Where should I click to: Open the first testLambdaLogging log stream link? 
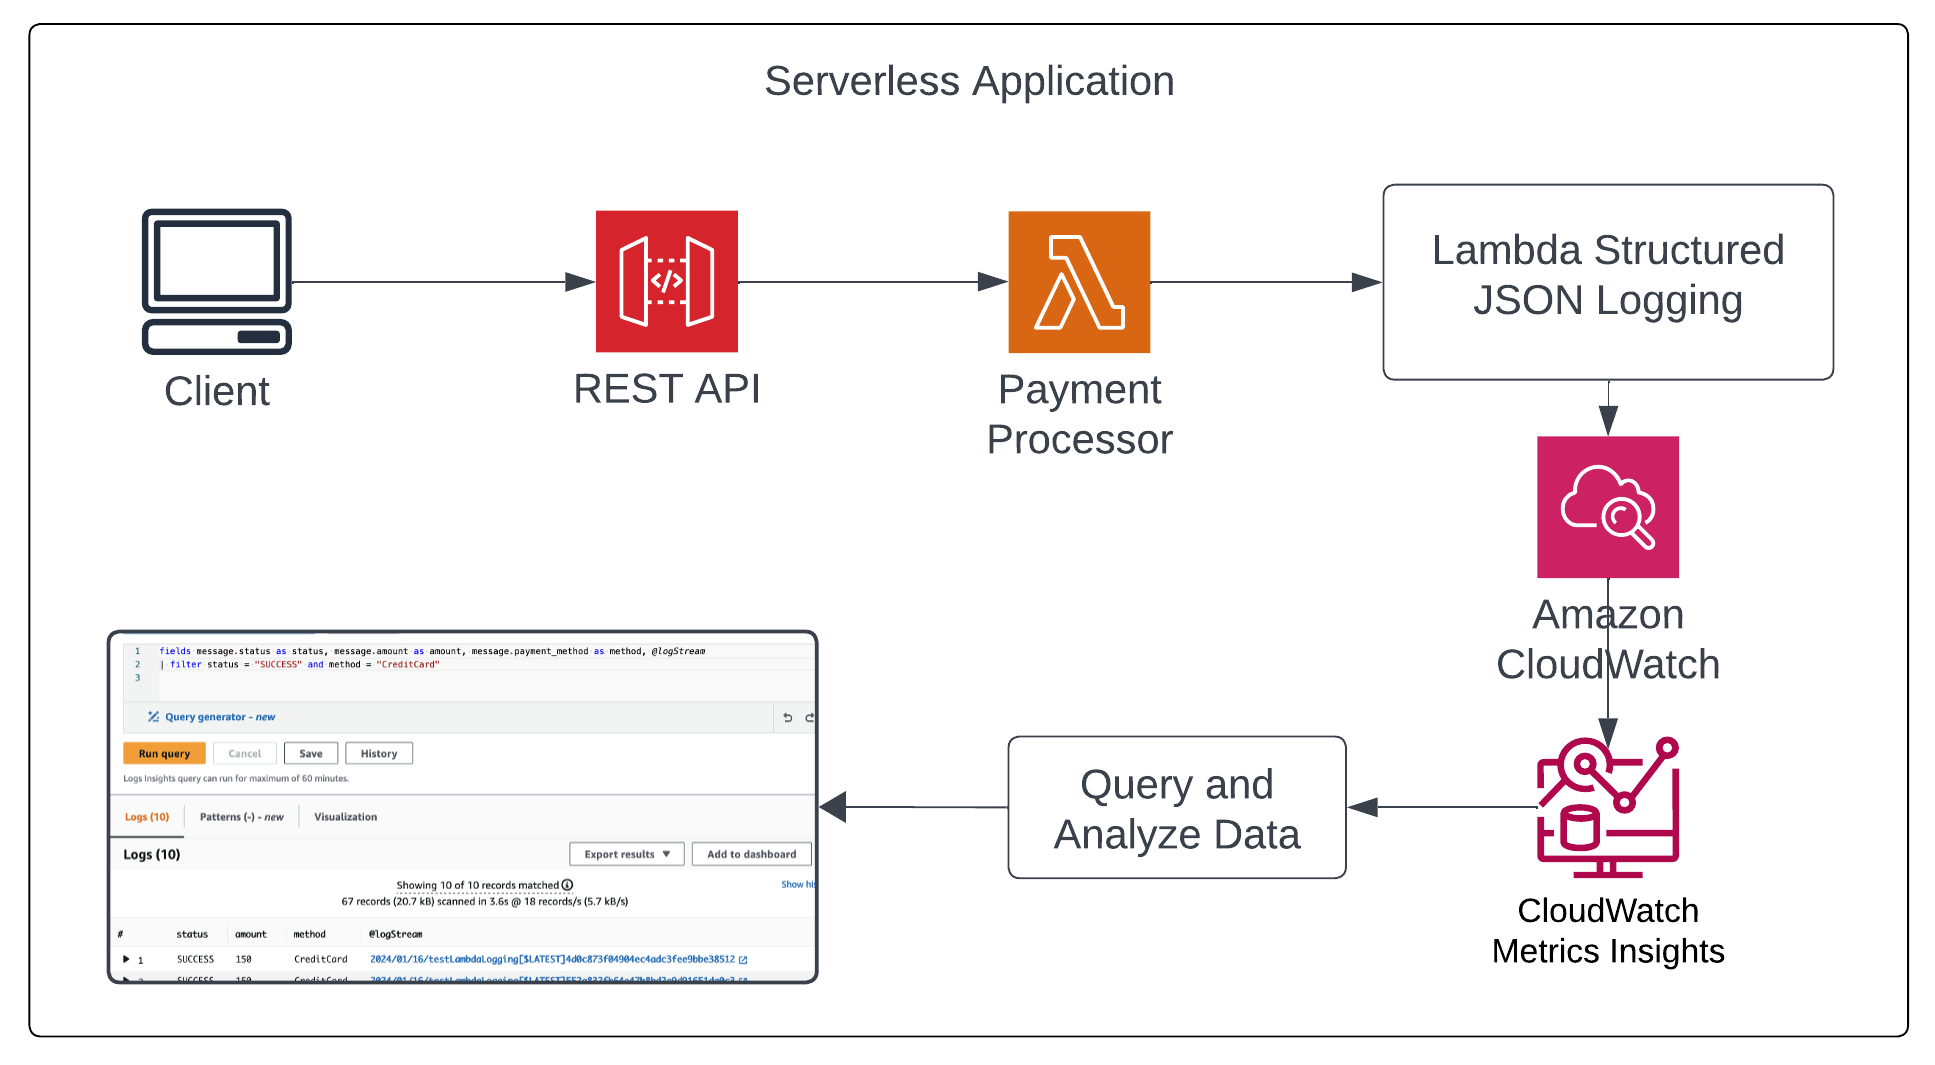pos(552,959)
